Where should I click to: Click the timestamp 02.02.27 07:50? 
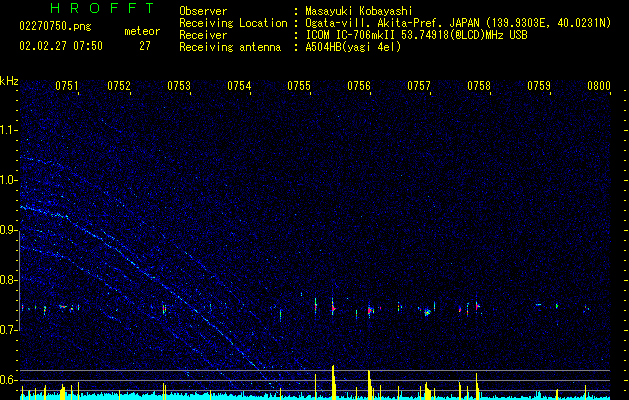coord(61,46)
